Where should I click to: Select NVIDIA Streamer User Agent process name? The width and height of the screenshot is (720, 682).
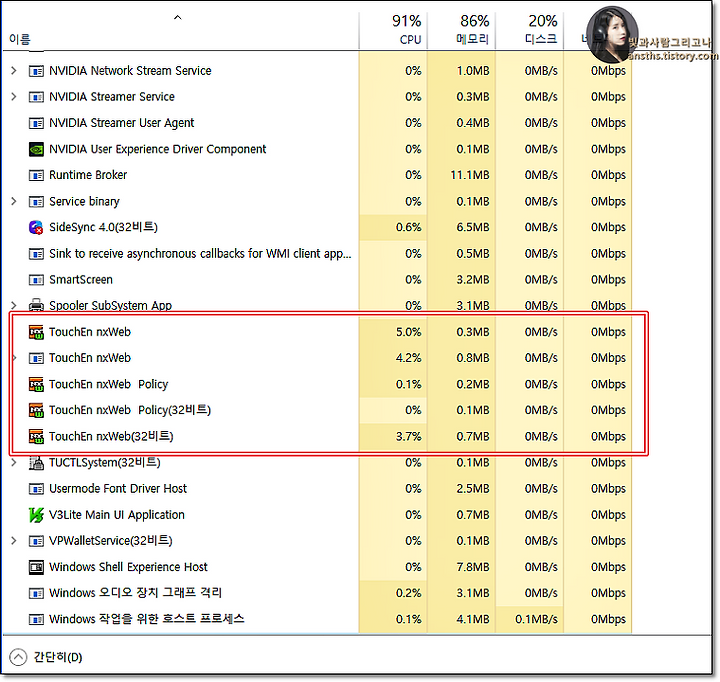[x=121, y=123]
